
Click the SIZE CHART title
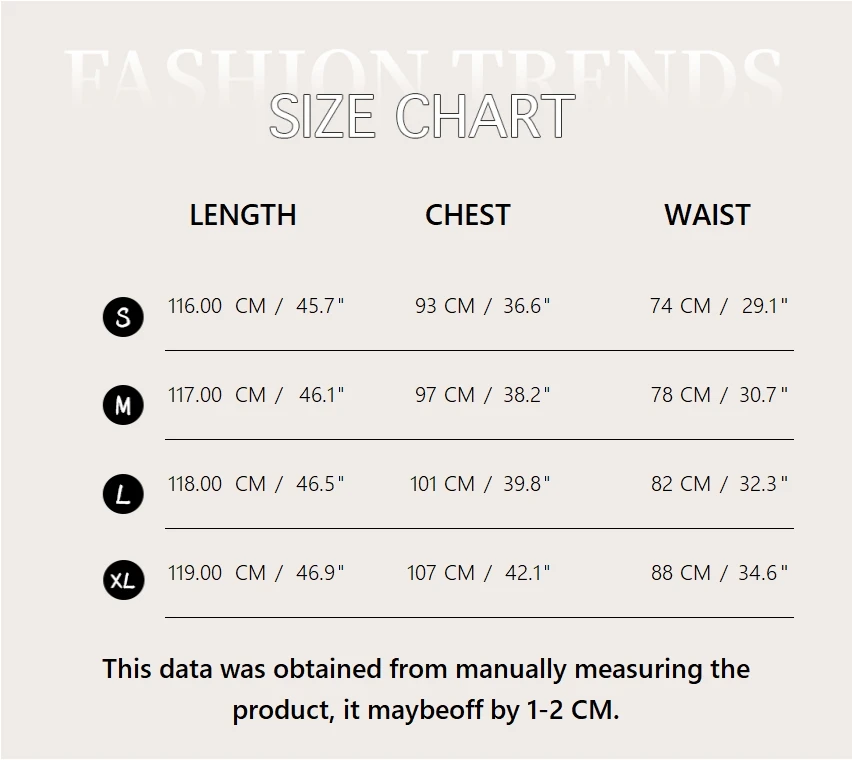(x=422, y=116)
